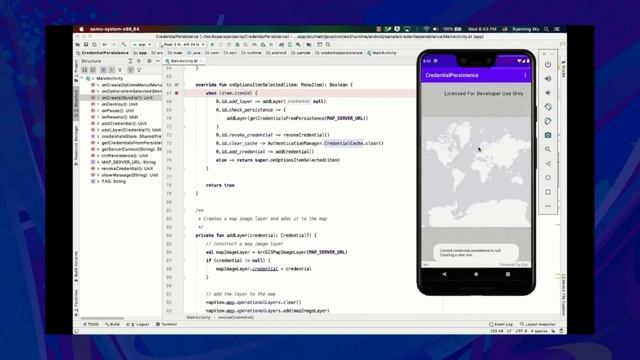
Task: Click the Open folder icon in the toolbar
Action: pyautogui.click(x=78, y=44)
